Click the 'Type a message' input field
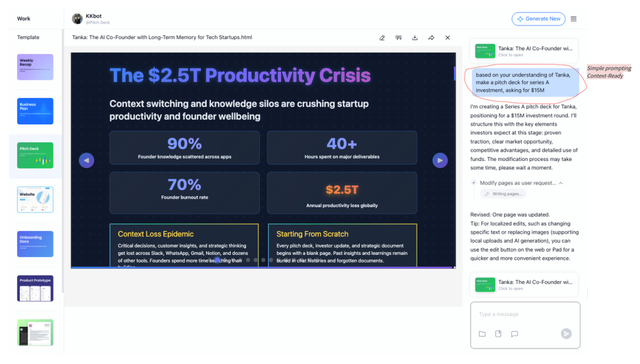The width and height of the screenshot is (640, 364). pyautogui.click(x=525, y=314)
